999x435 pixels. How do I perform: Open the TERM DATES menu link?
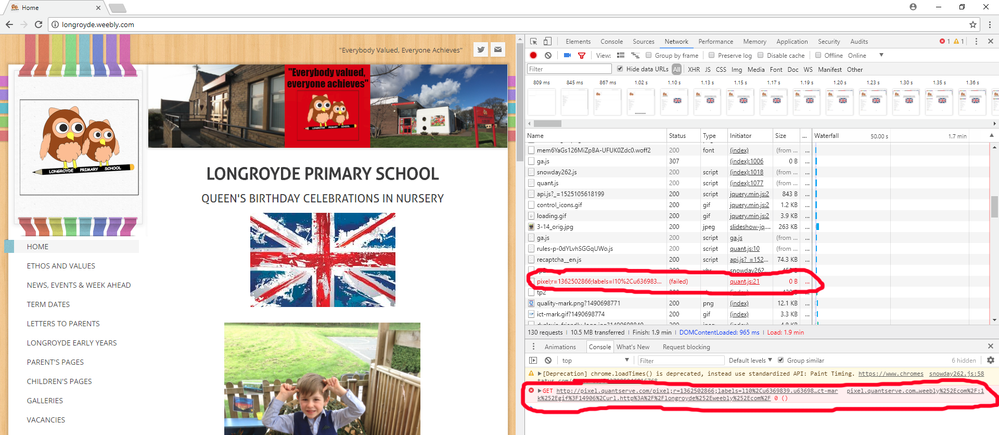pyautogui.click(x=48, y=304)
